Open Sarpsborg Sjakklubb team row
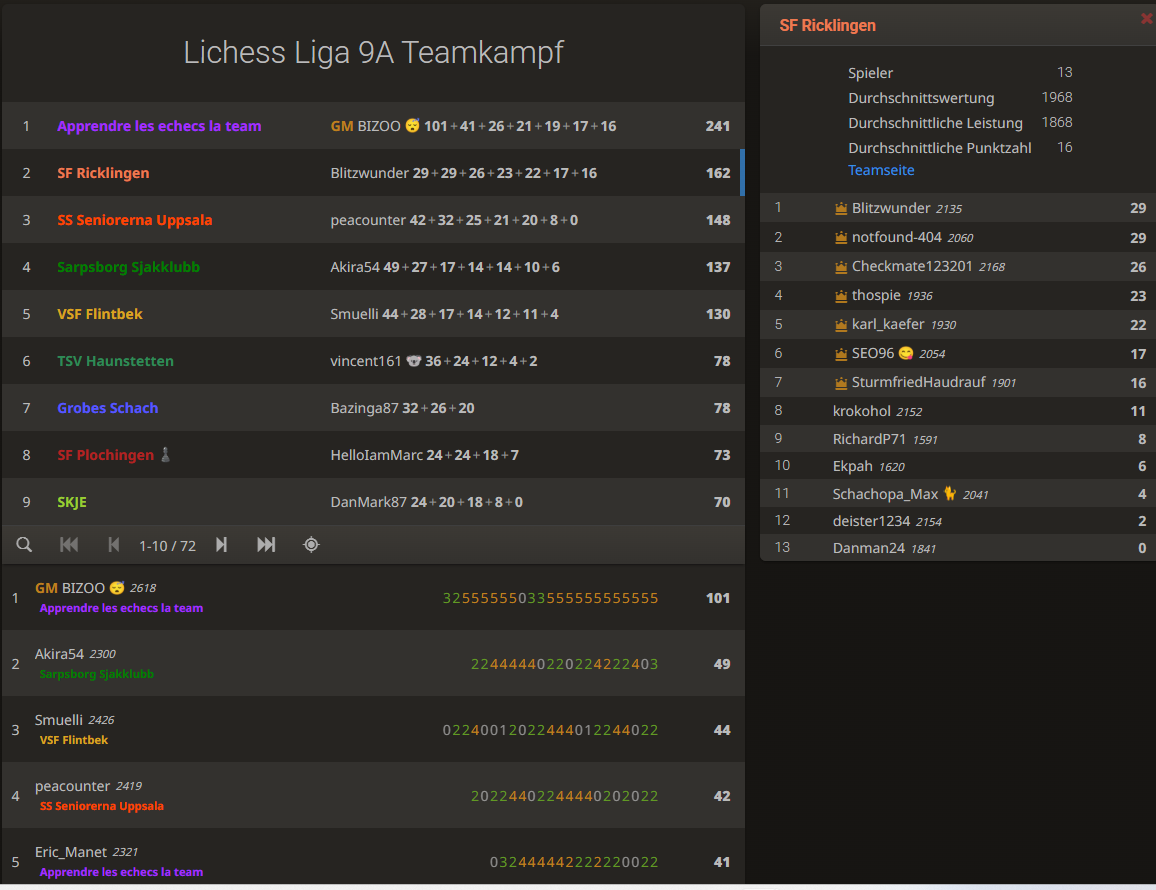This screenshot has width=1156, height=890. point(373,267)
